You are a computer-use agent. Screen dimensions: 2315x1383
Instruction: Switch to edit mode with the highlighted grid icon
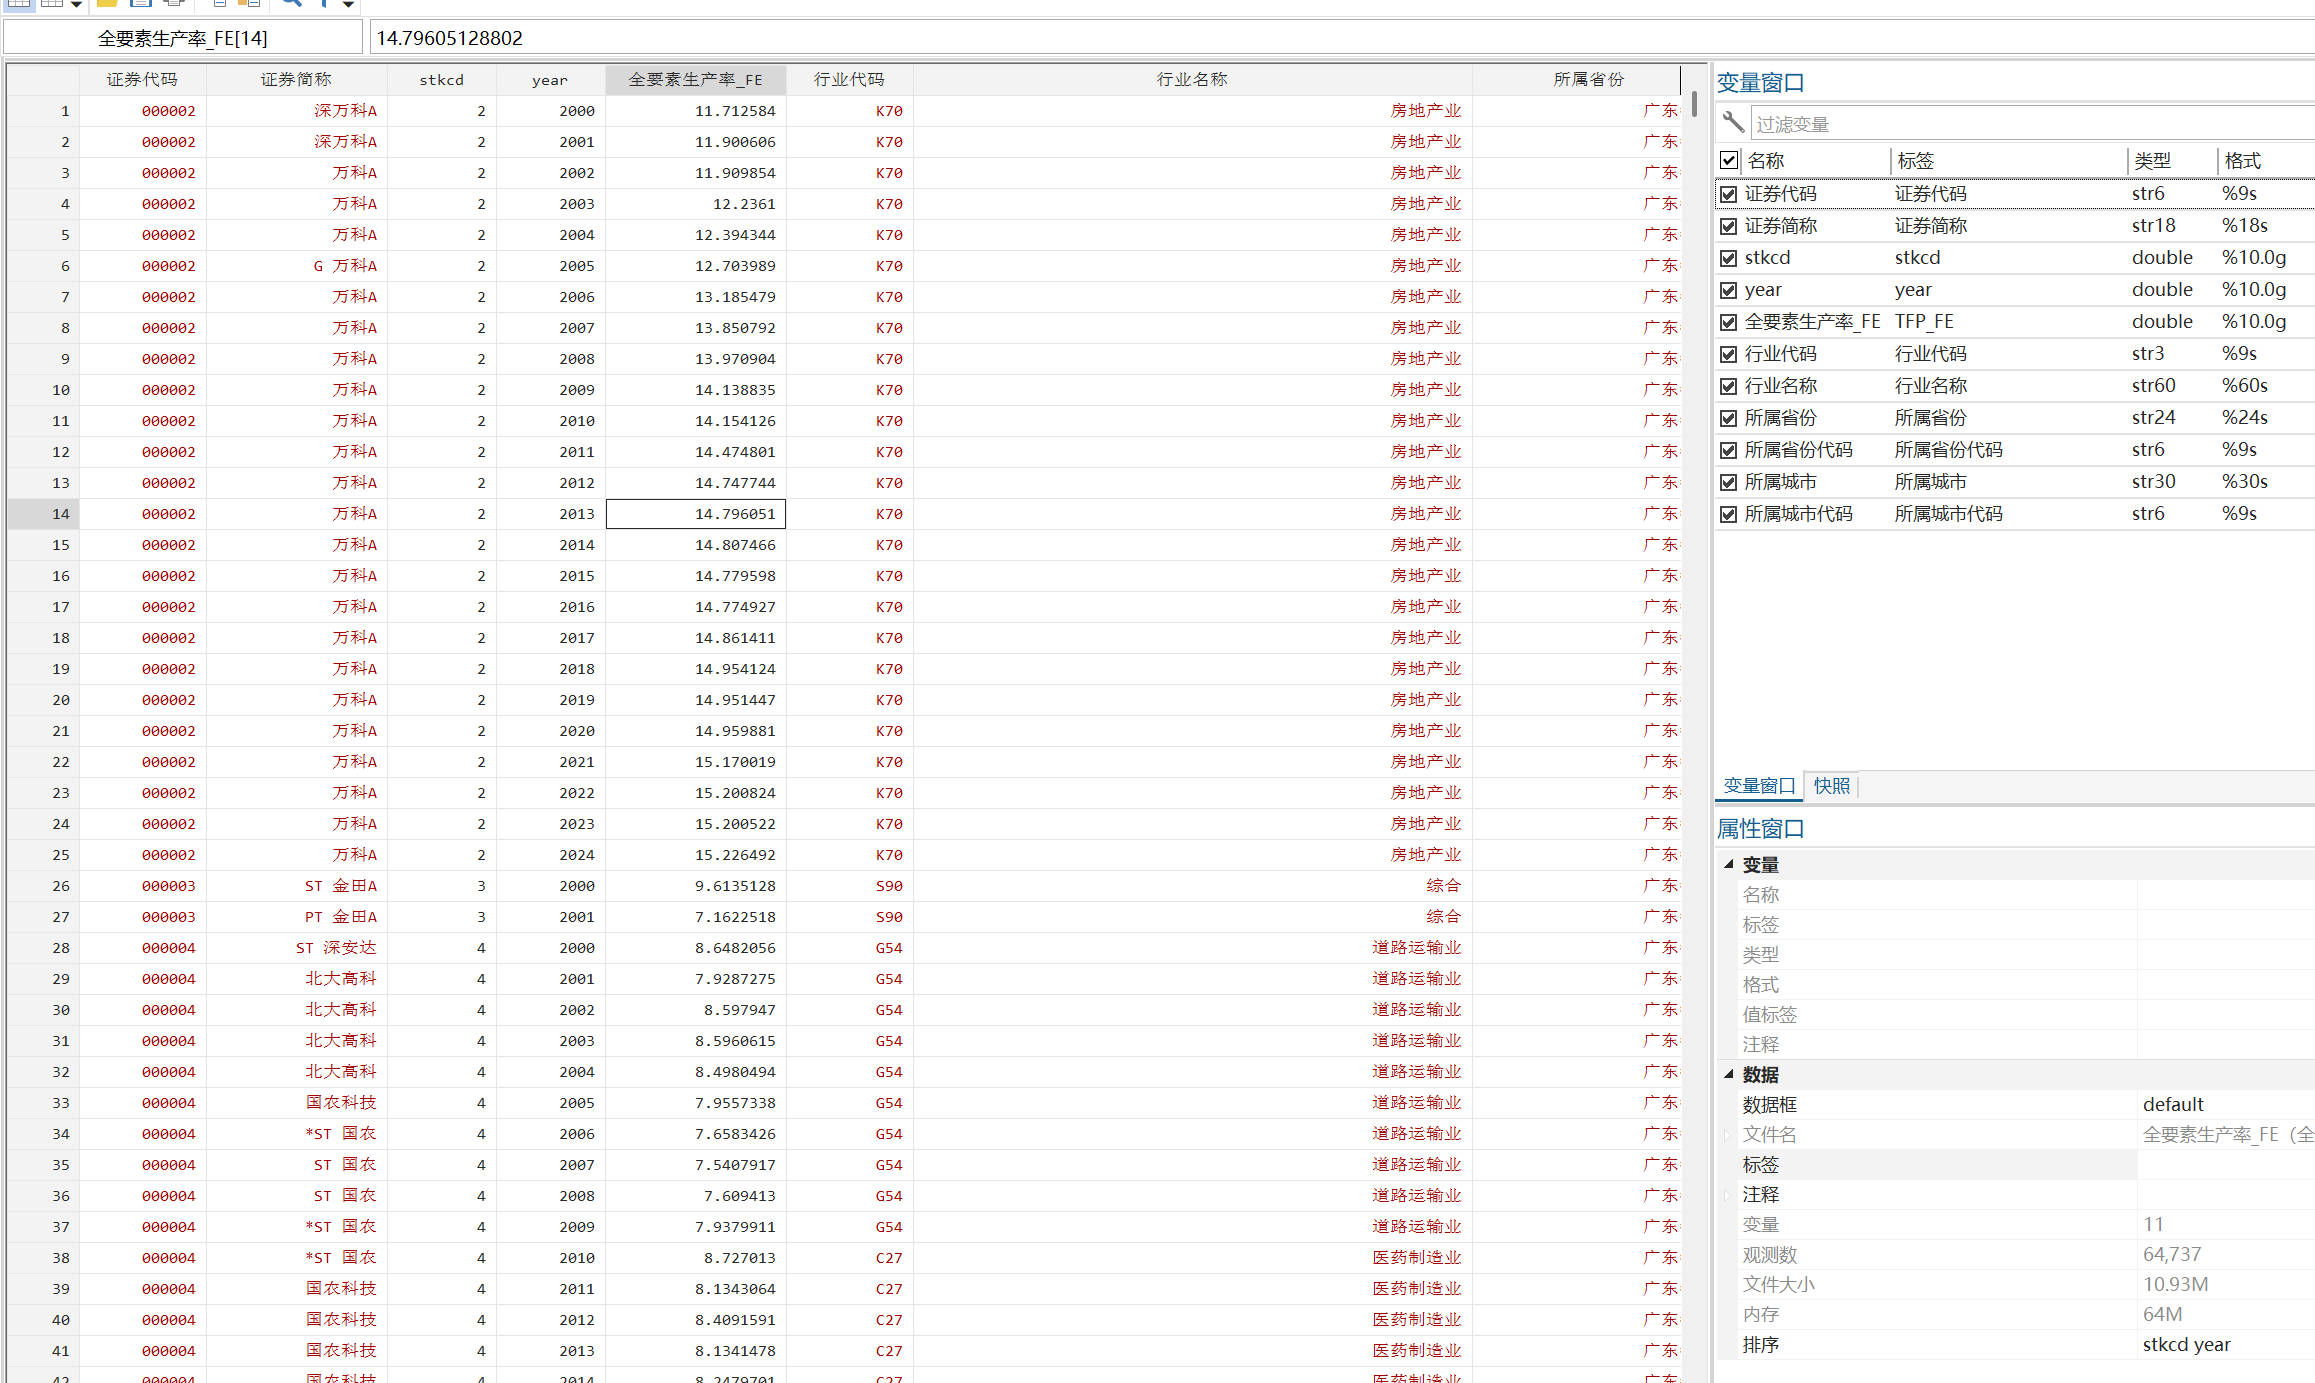pyautogui.click(x=20, y=3)
